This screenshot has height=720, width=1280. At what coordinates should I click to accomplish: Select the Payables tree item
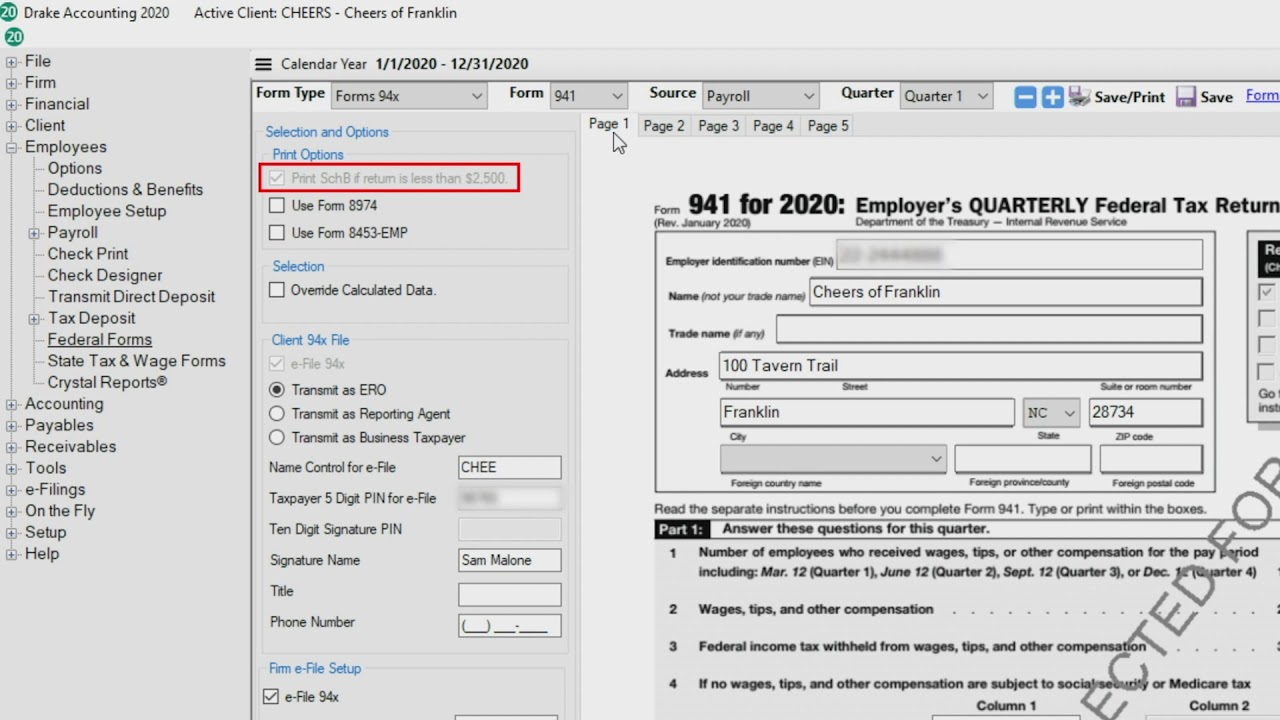59,425
